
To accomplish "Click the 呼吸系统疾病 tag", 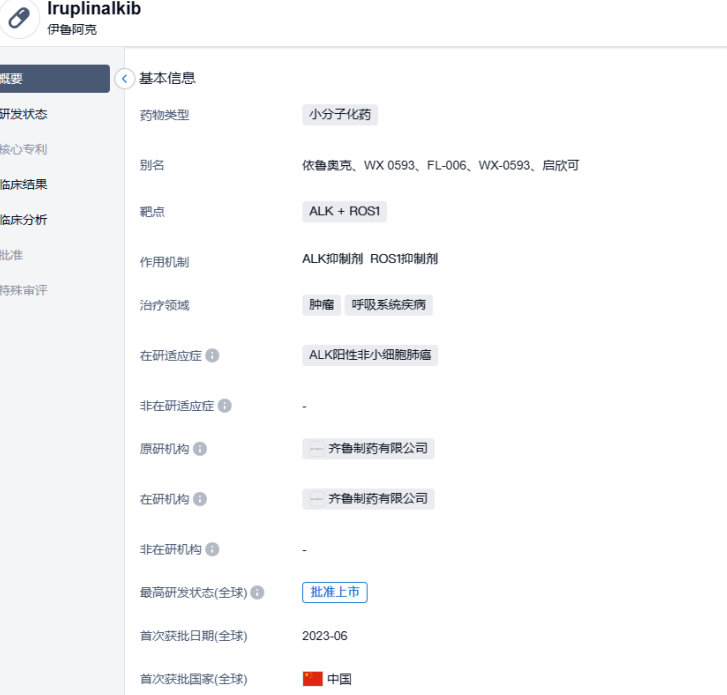I will tap(389, 305).
